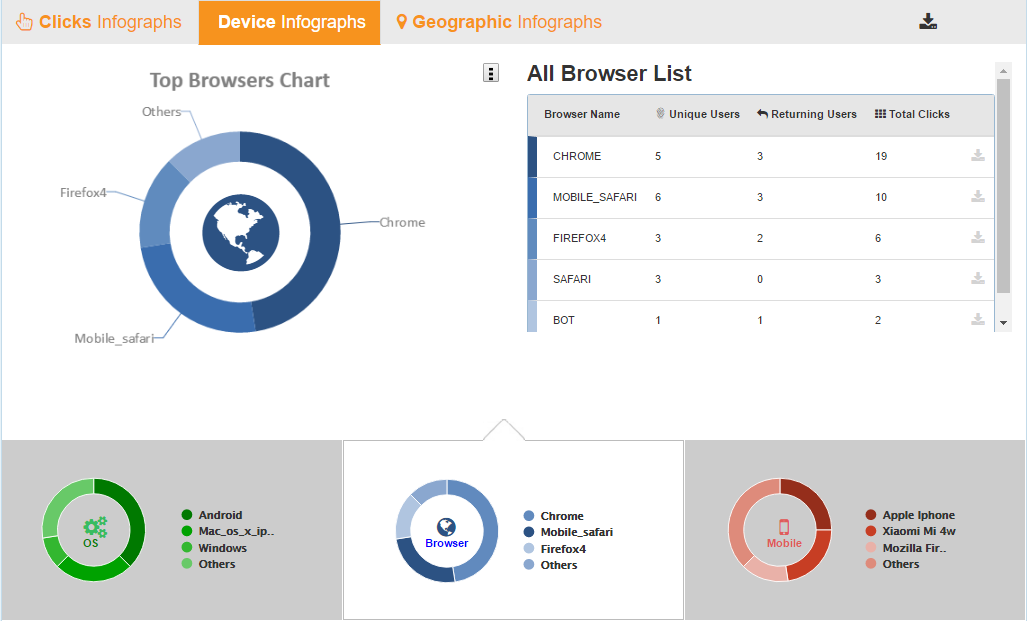This screenshot has height=621, width=1027.
Task: Click Apple Iphone legend color dot
Action: [871, 515]
